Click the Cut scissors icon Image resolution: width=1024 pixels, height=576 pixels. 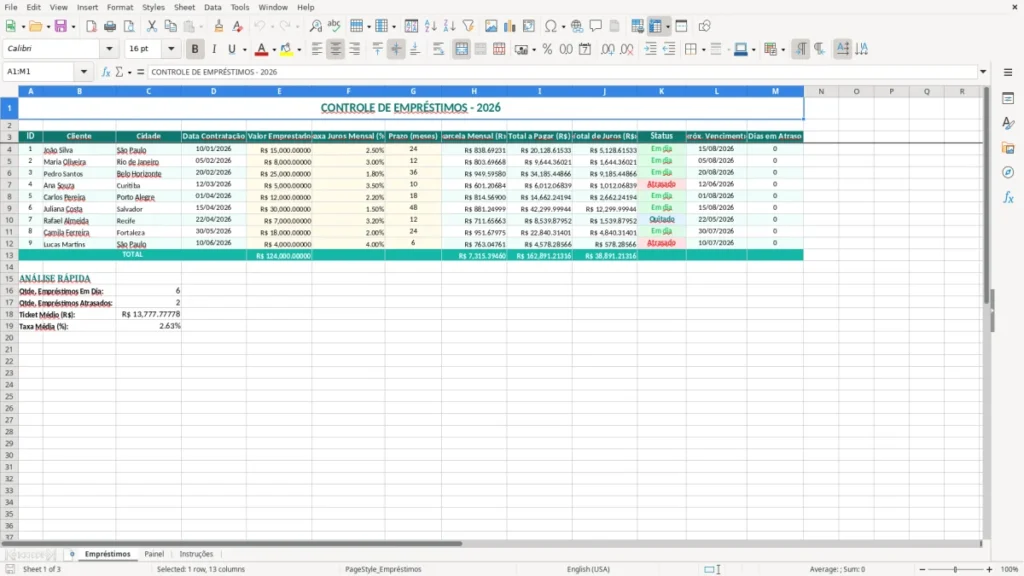click(152, 26)
